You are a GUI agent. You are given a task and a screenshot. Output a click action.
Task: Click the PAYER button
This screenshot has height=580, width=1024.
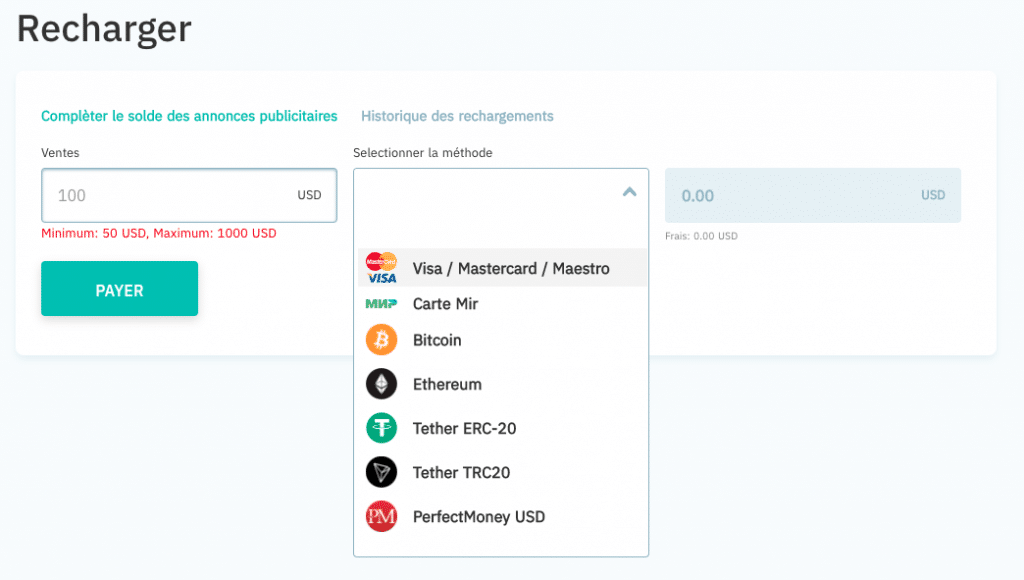tap(120, 289)
